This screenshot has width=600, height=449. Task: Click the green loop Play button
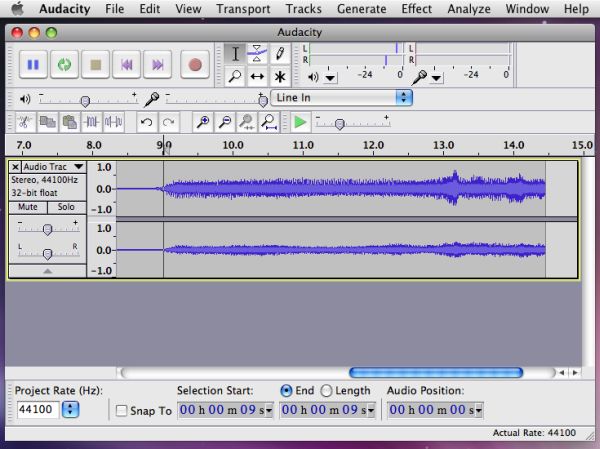pyautogui.click(x=64, y=64)
